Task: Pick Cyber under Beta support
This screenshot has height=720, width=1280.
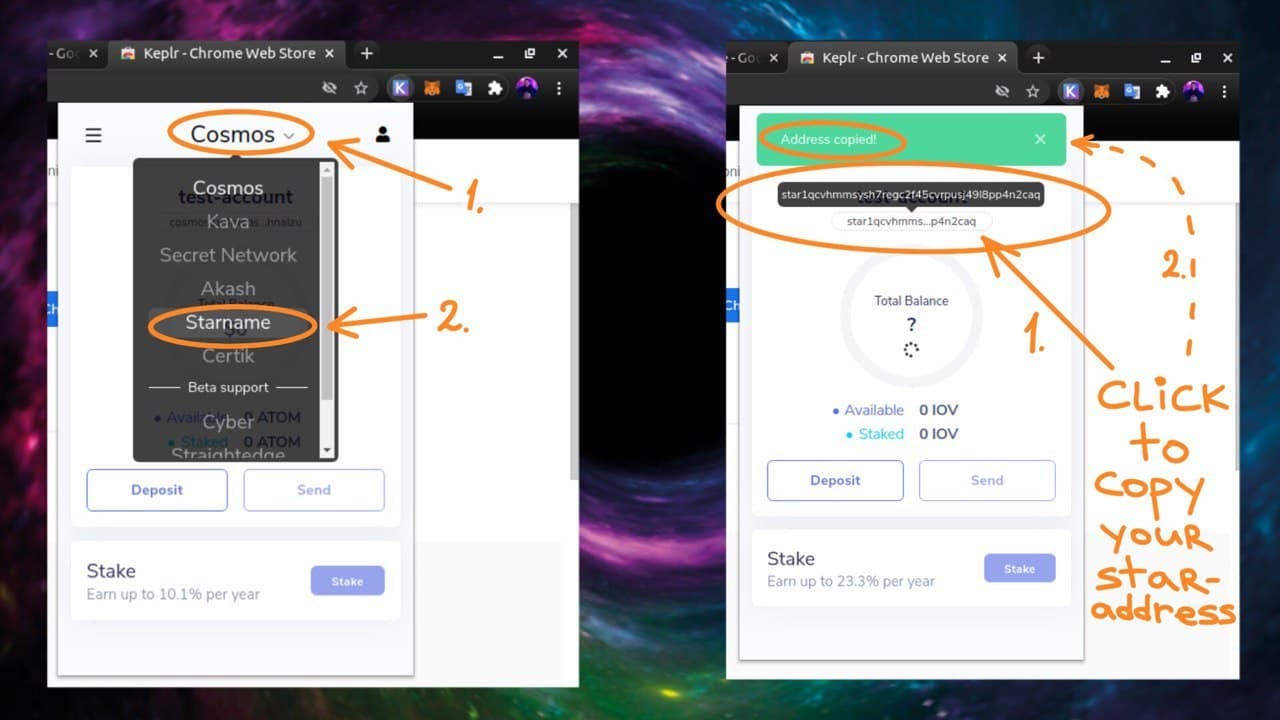Action: 228,422
